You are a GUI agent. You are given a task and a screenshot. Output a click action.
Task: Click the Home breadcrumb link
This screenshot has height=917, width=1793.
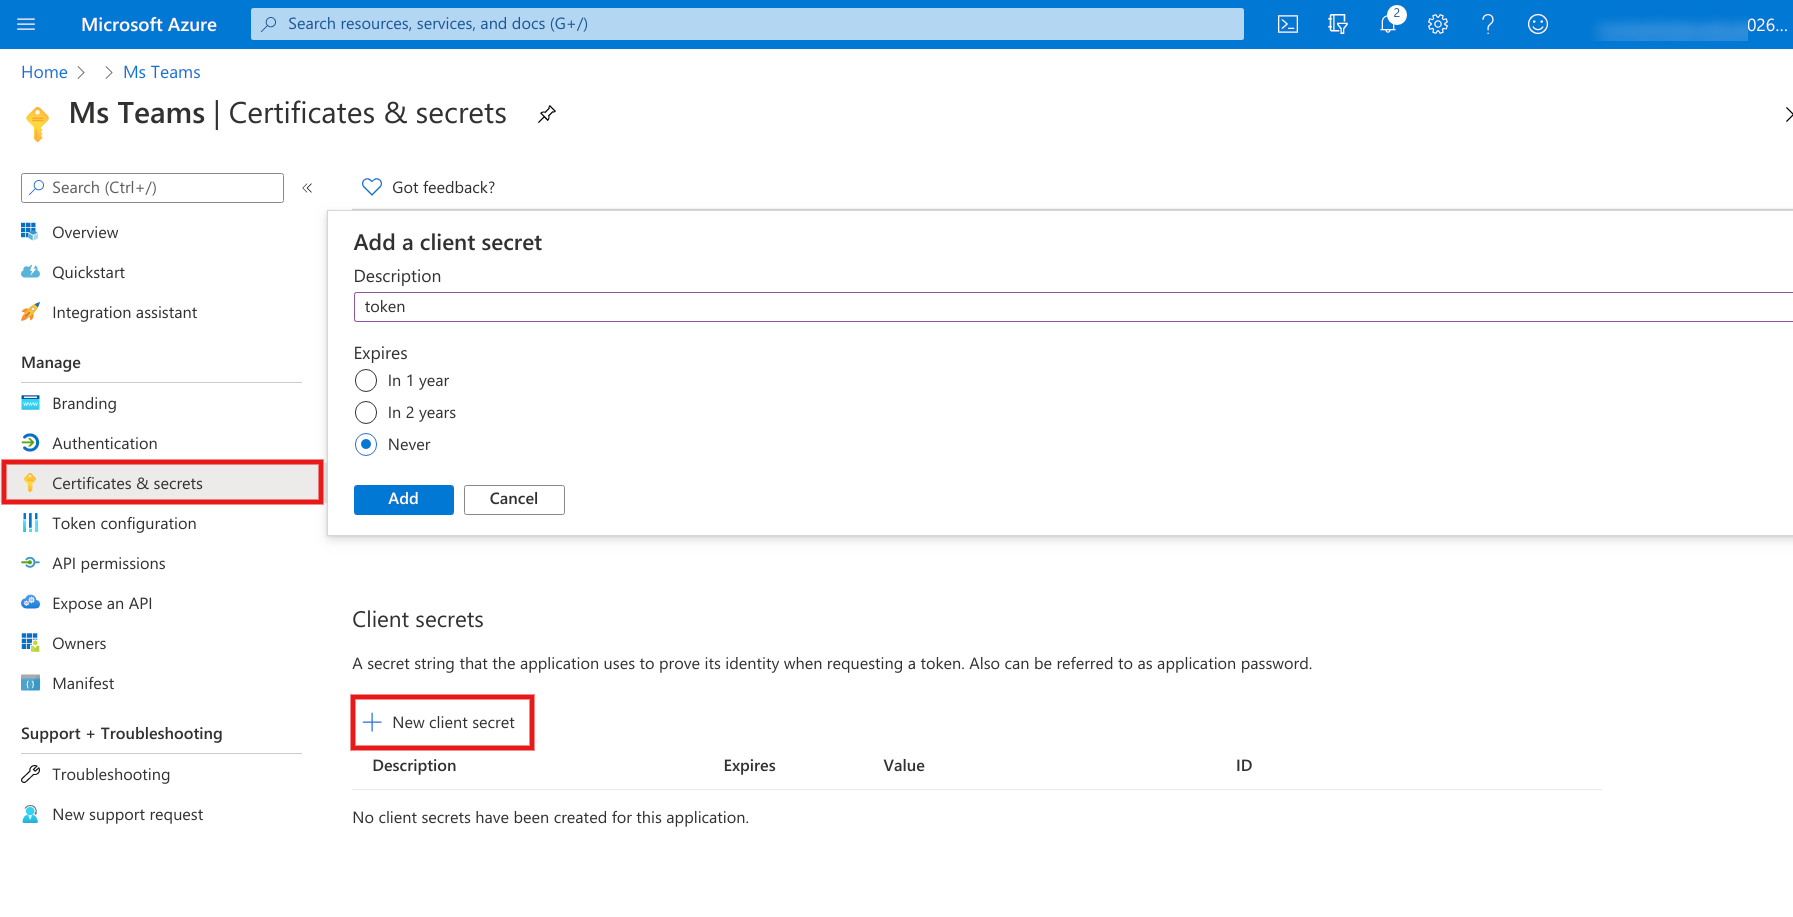(x=44, y=72)
